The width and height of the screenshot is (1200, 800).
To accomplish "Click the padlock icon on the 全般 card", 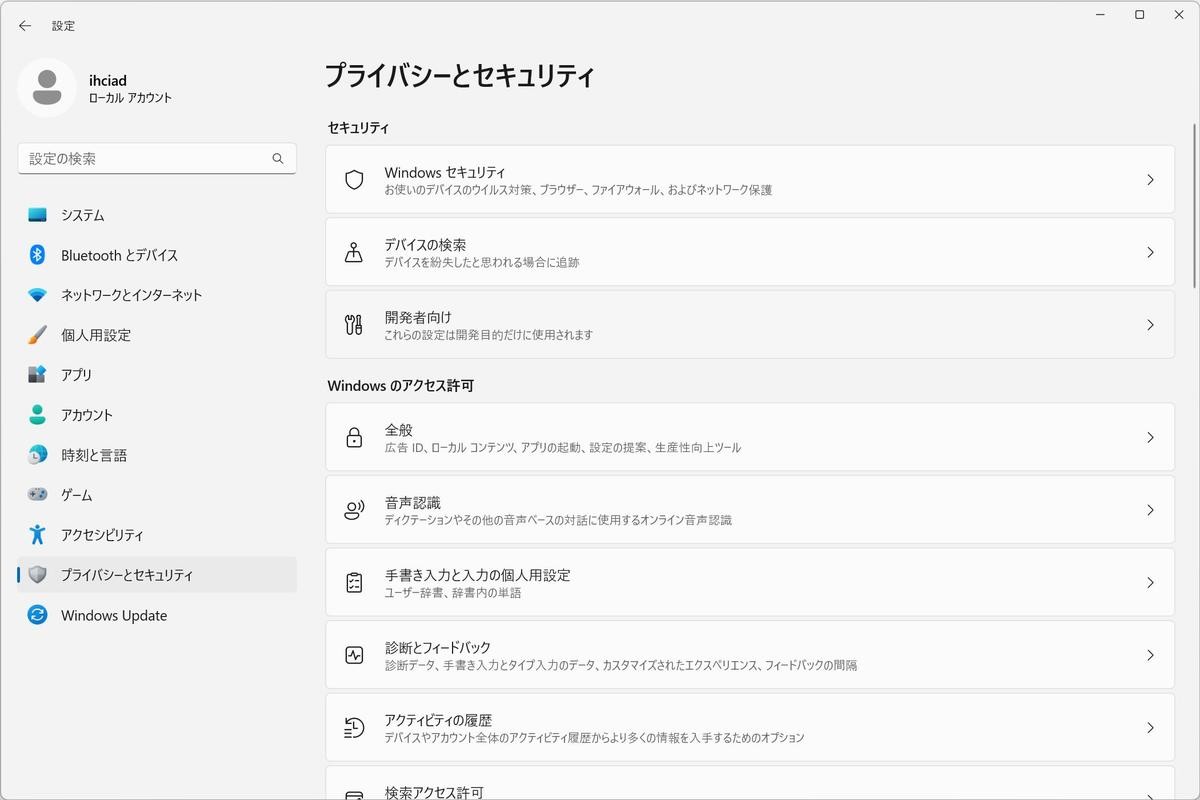I will pos(354,437).
